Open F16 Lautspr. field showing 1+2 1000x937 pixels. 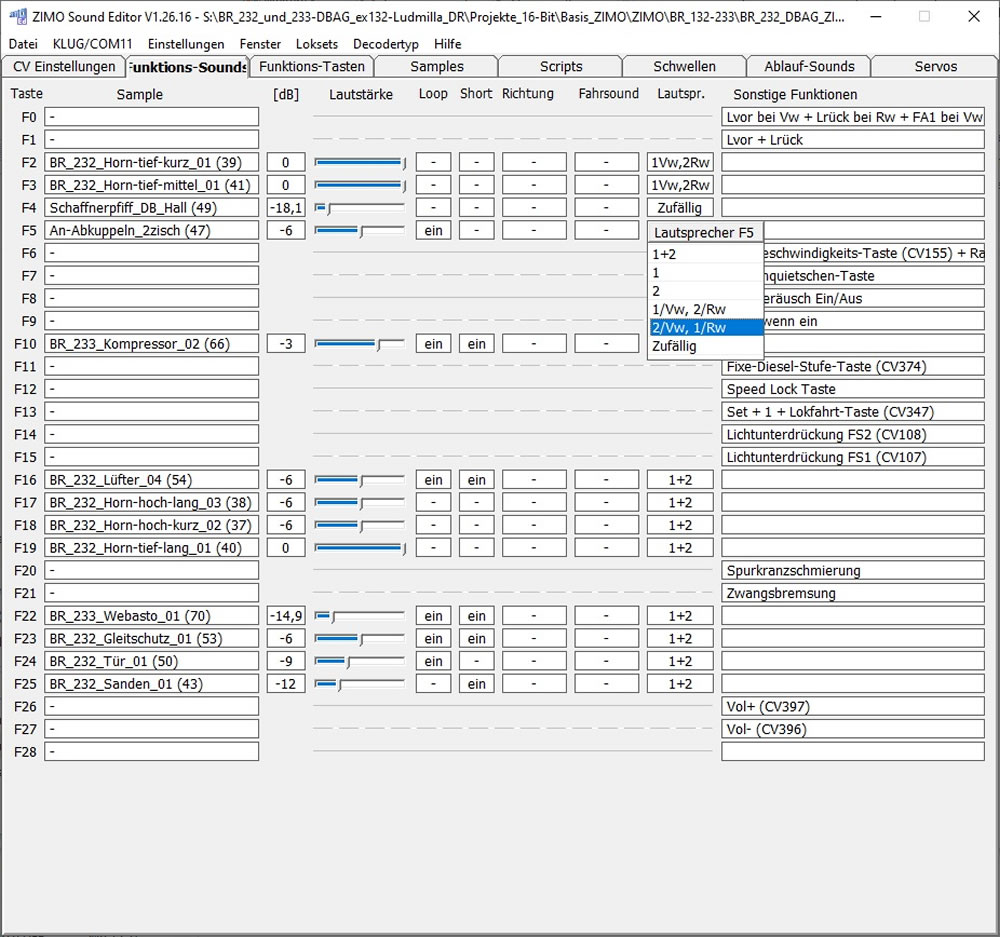tap(680, 480)
